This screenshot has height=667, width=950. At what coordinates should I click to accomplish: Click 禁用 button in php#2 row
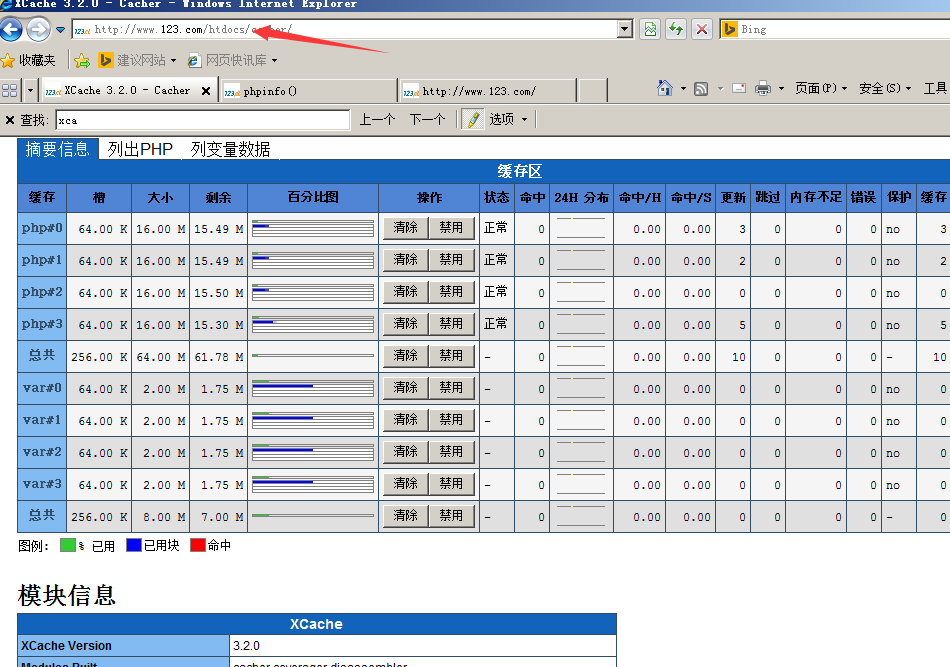[451, 292]
